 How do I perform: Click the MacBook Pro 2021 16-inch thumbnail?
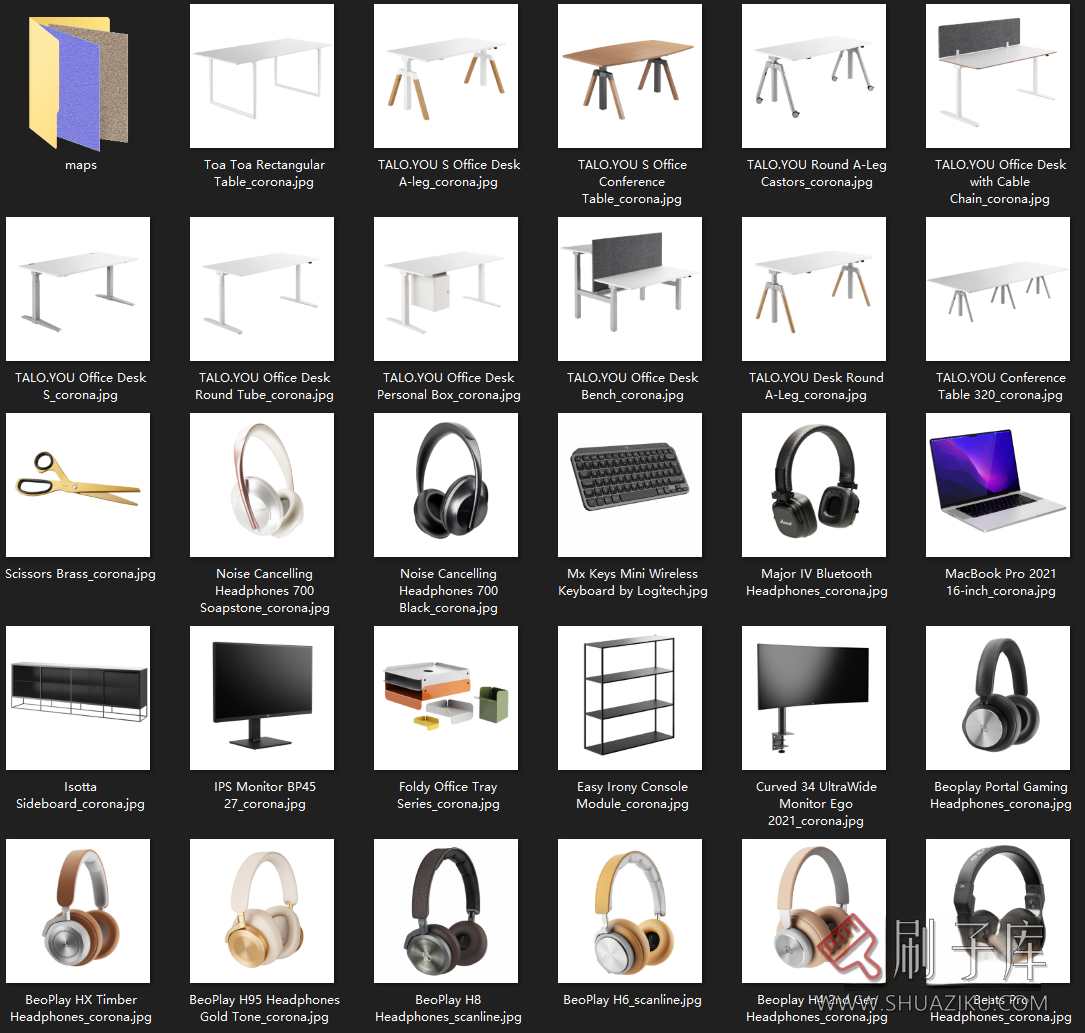[x=998, y=485]
